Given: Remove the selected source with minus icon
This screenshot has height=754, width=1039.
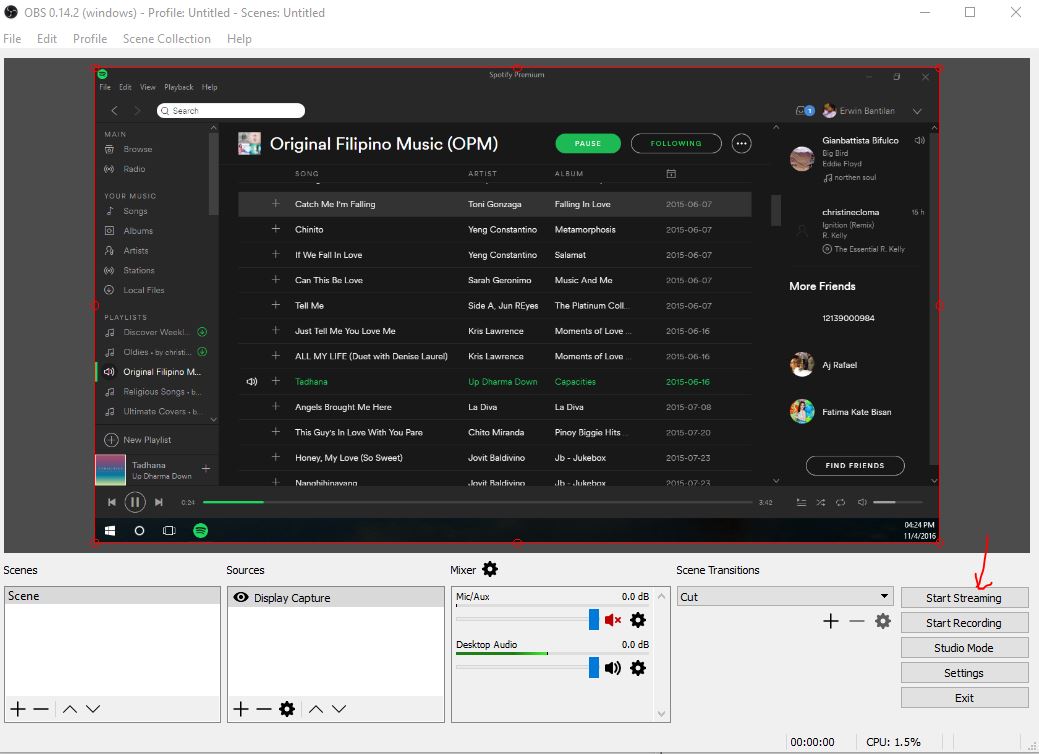Looking at the screenshot, I should click(x=264, y=709).
